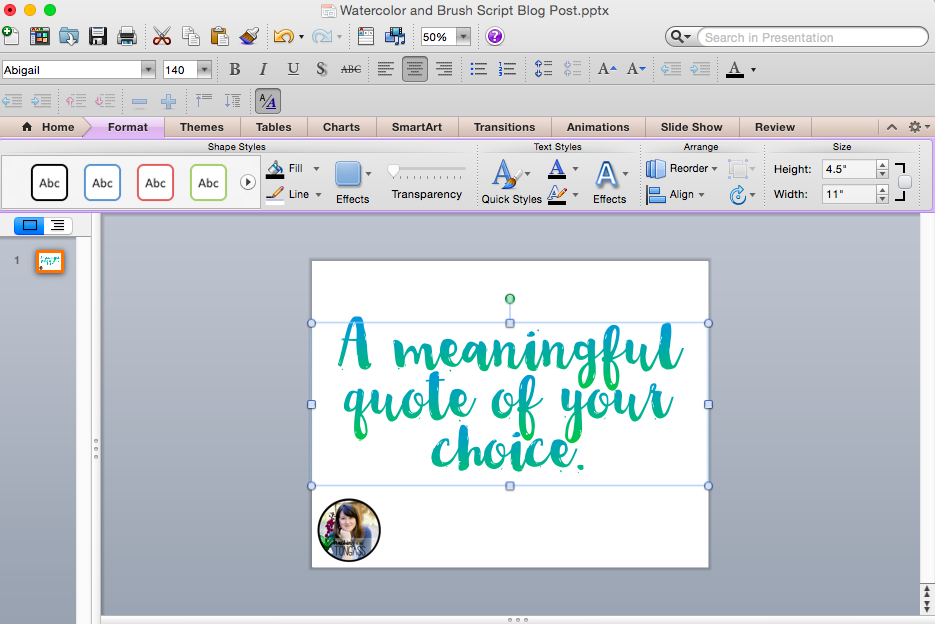Open the Transitions tab
The height and width of the screenshot is (624, 935).
(x=504, y=127)
